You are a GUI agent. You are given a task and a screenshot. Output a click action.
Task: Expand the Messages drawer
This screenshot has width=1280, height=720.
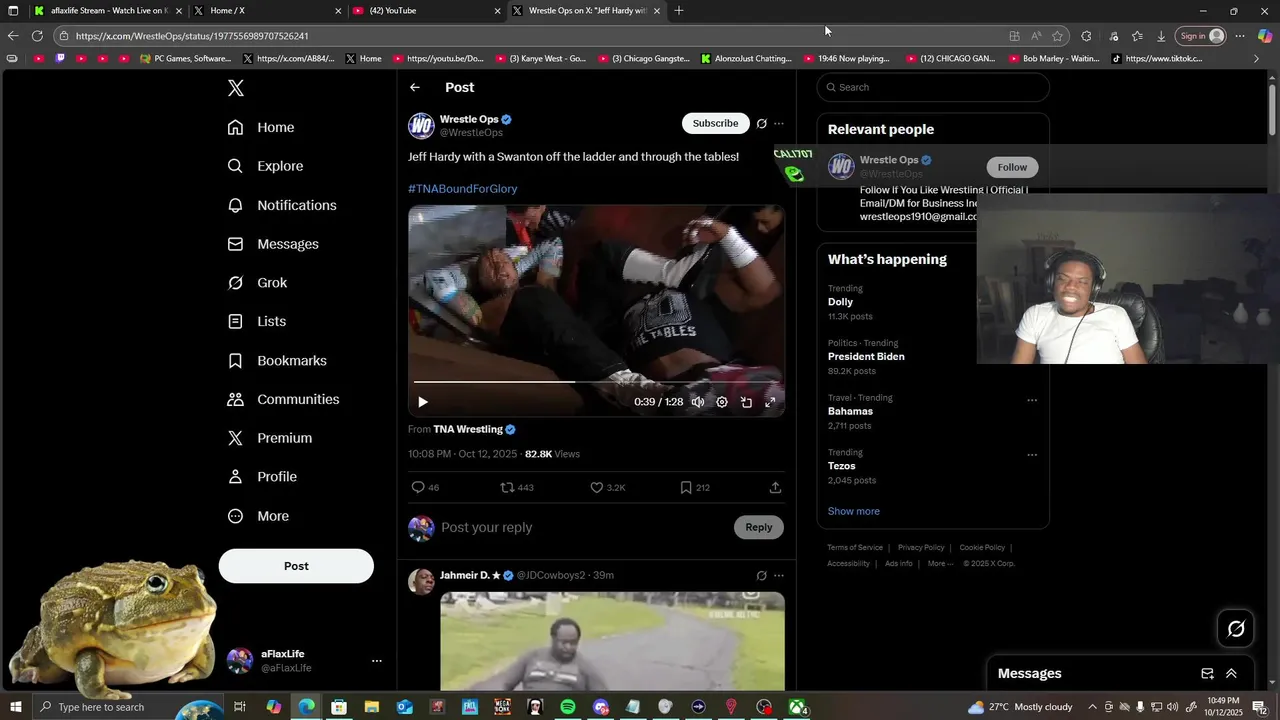[1231, 674]
